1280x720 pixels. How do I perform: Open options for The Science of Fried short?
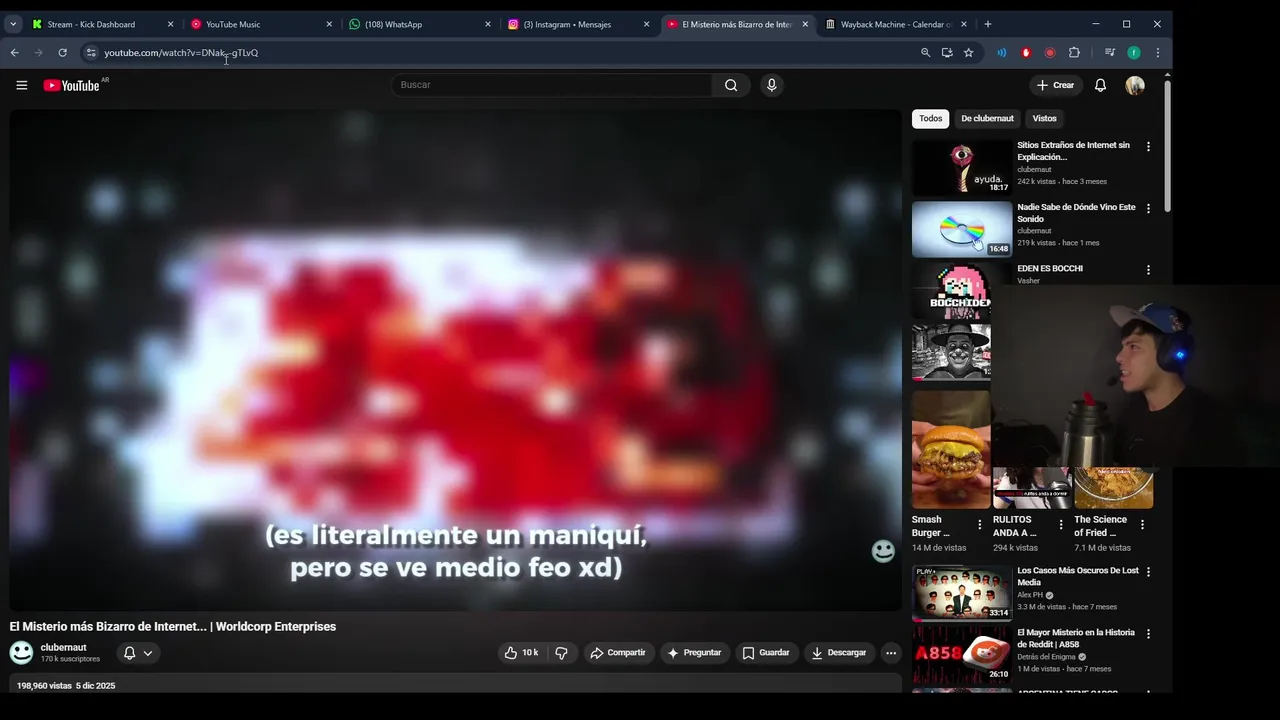coord(1142,524)
